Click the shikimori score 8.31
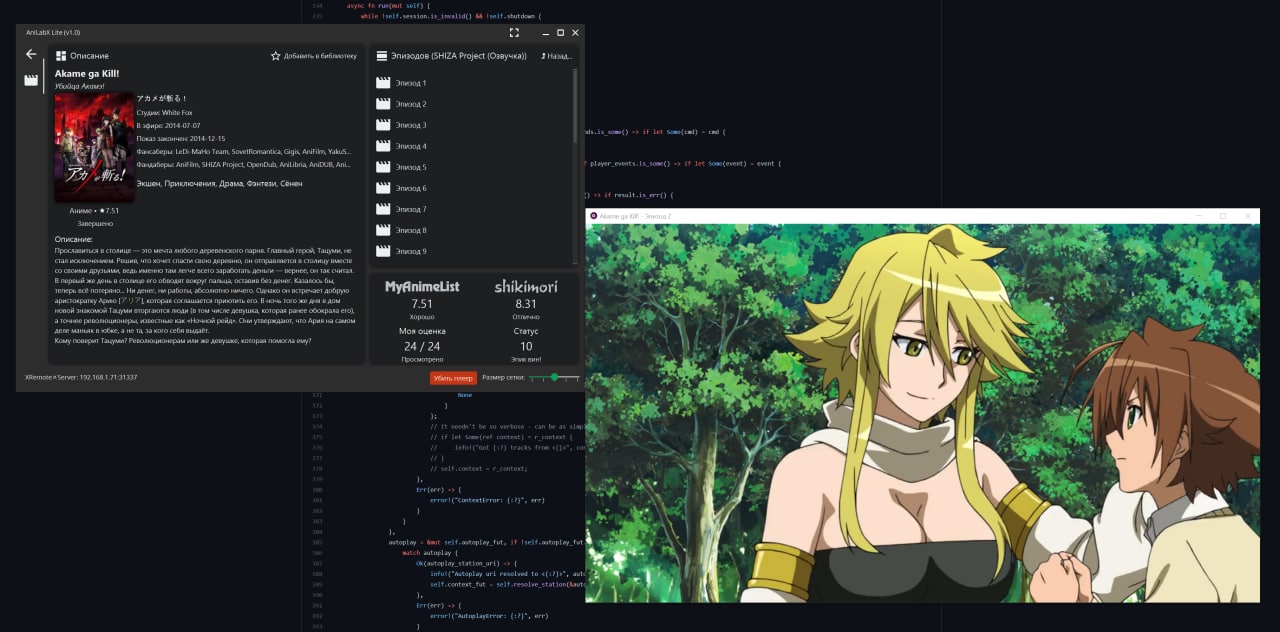 (526, 303)
